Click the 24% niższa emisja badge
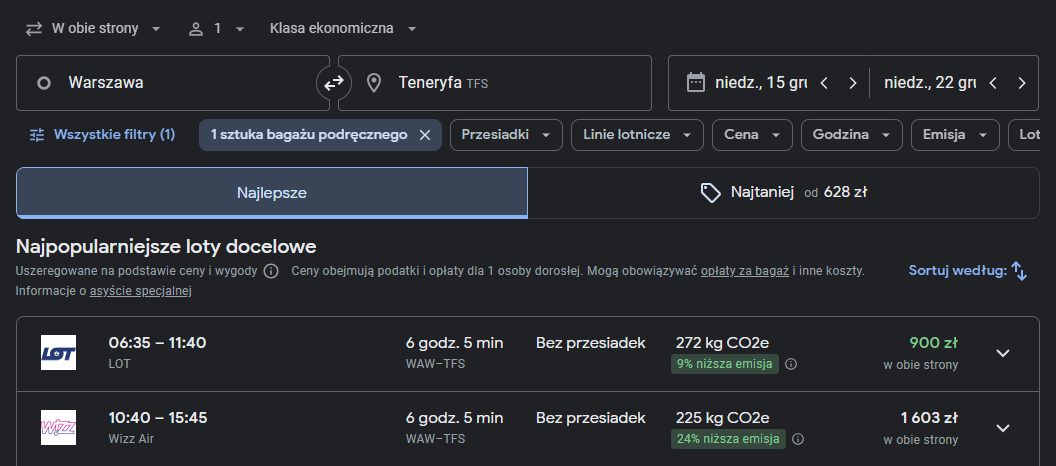 [x=728, y=439]
